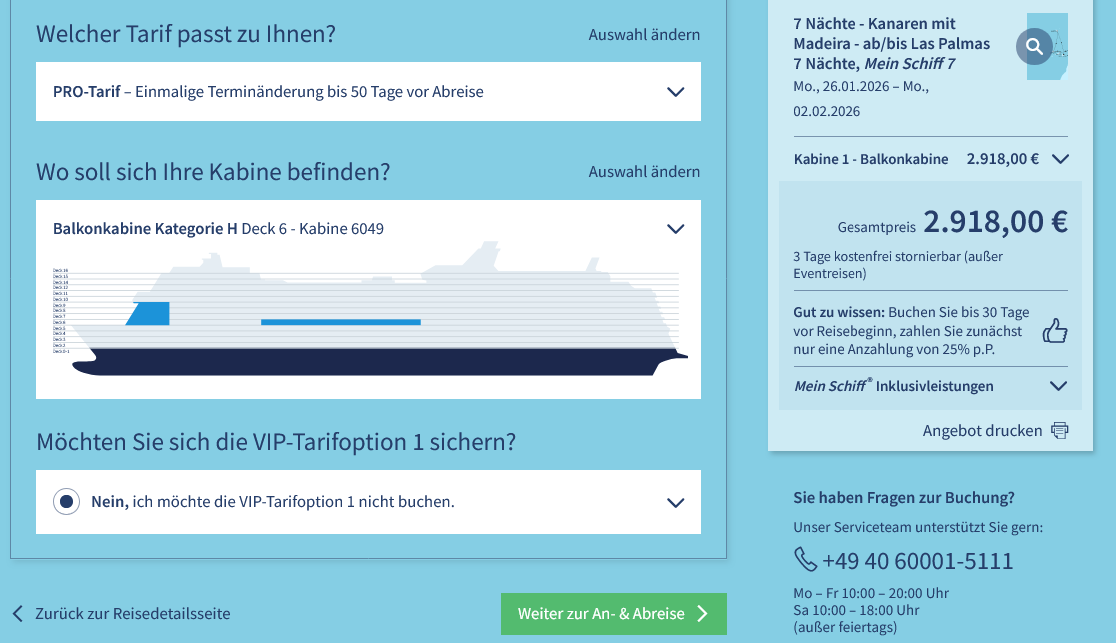Click 'Auswahl ändern' for the Kabine location

coord(644,172)
